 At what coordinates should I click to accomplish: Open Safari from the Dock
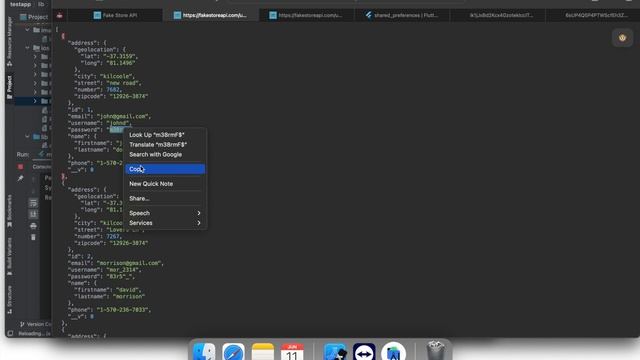233,352
